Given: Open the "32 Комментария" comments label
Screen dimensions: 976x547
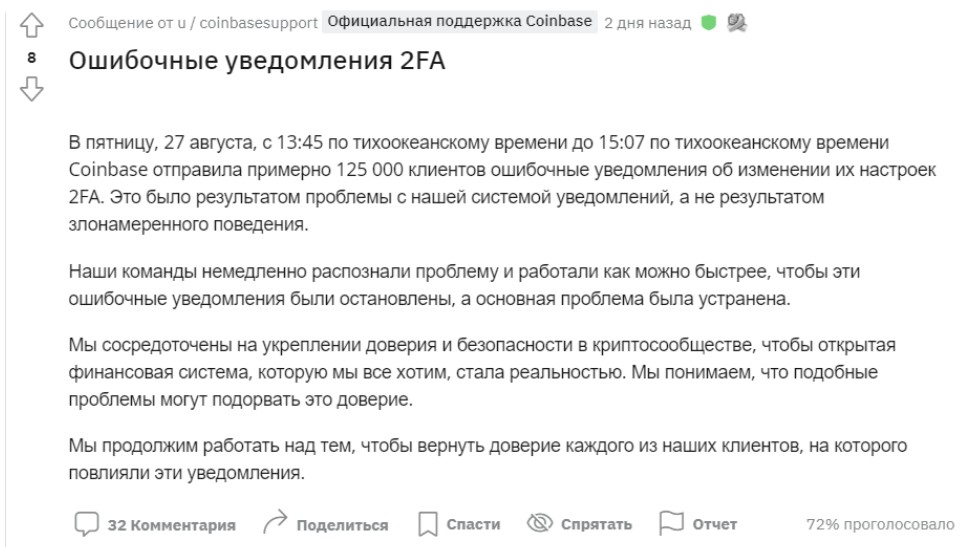Looking at the screenshot, I should click(x=171, y=525).
